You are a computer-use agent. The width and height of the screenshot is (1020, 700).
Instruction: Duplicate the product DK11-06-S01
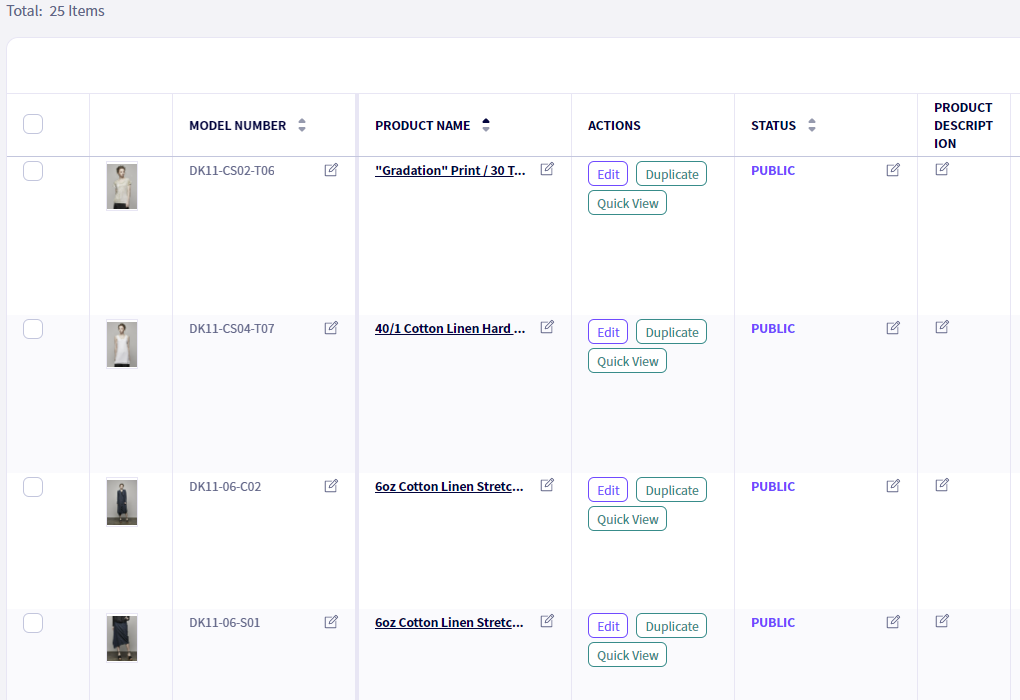671,626
